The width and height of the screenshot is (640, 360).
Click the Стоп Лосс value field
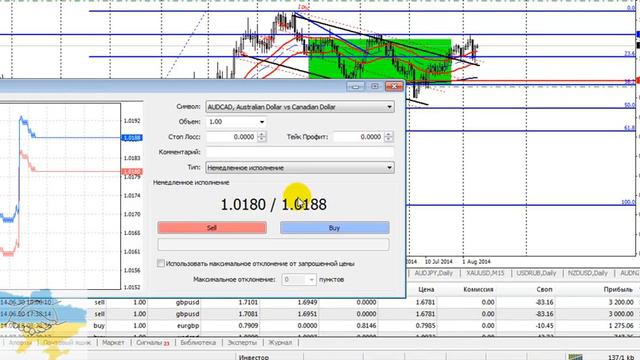click(x=231, y=137)
